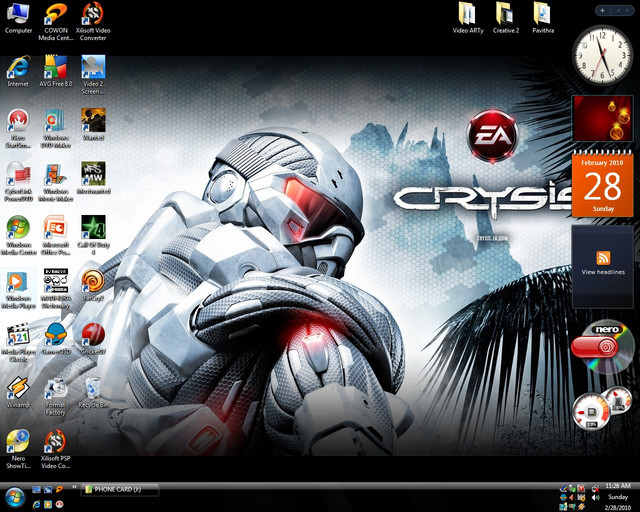Open Xilisoft PSP Video Converter shortcut
Image resolution: width=640 pixels, height=512 pixels.
point(56,449)
